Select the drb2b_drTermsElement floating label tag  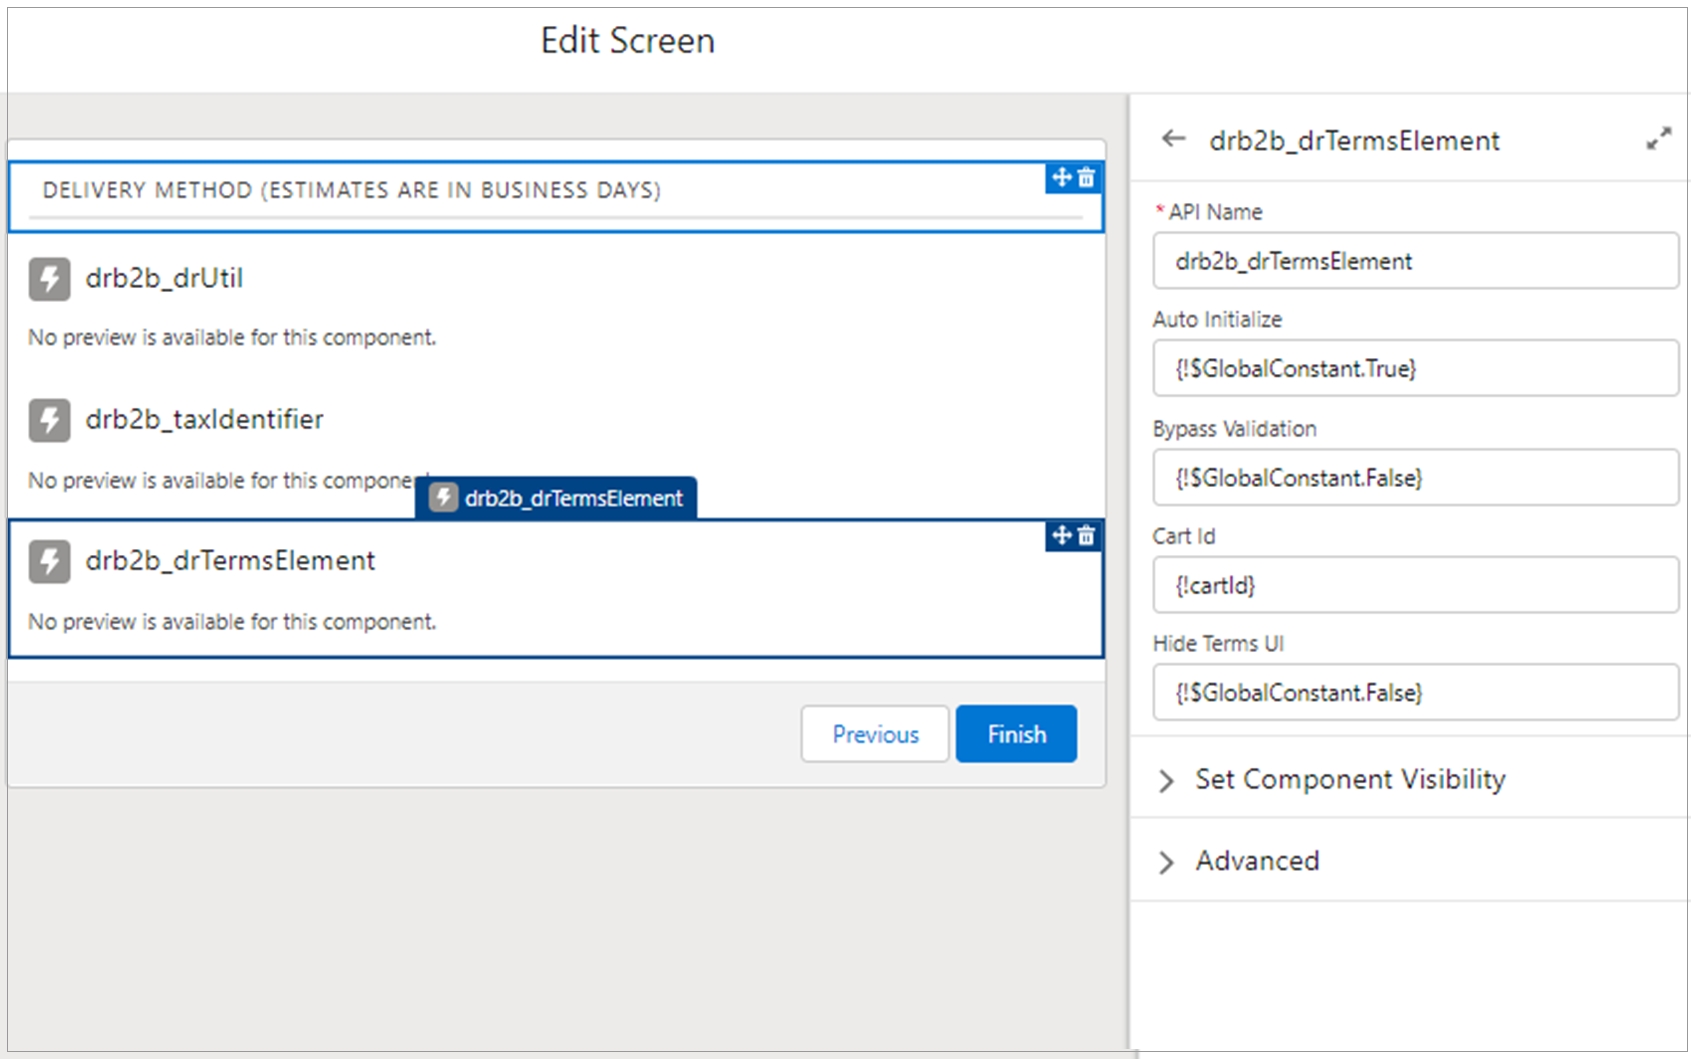click(557, 498)
